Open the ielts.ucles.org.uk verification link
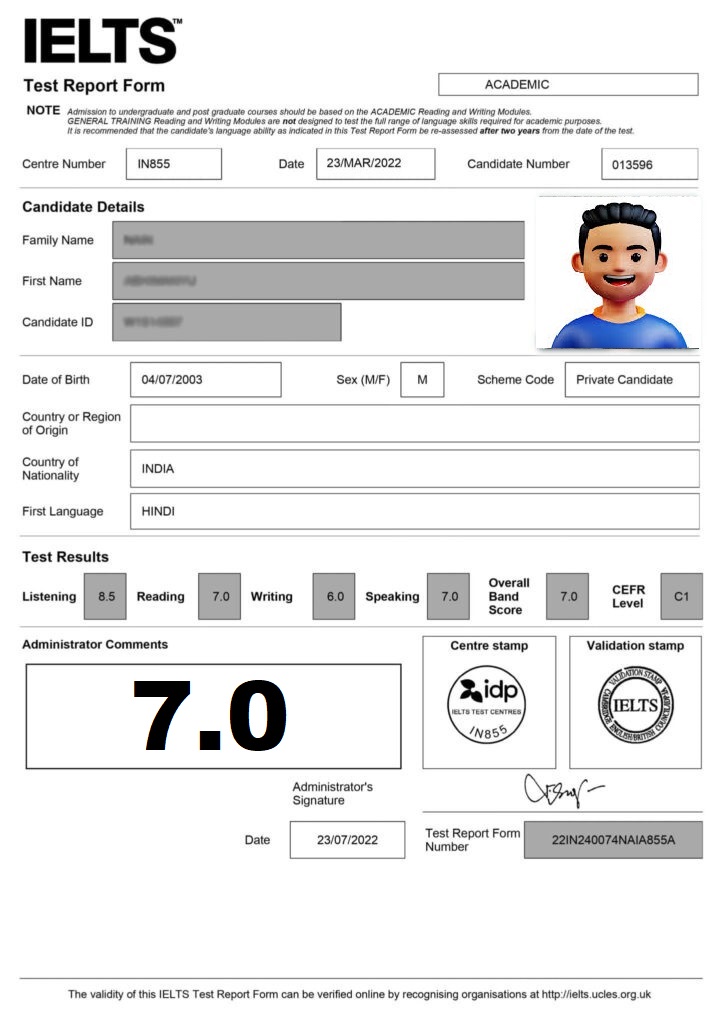This screenshot has width=725, height=1024. point(596,995)
